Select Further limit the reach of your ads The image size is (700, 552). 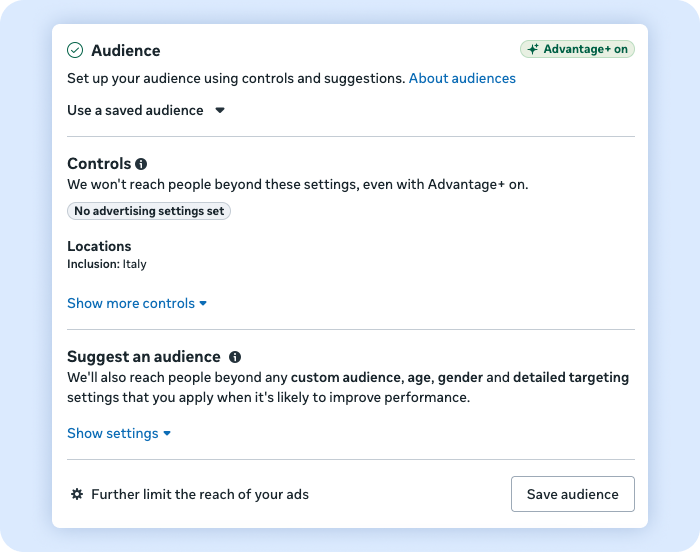coord(199,494)
